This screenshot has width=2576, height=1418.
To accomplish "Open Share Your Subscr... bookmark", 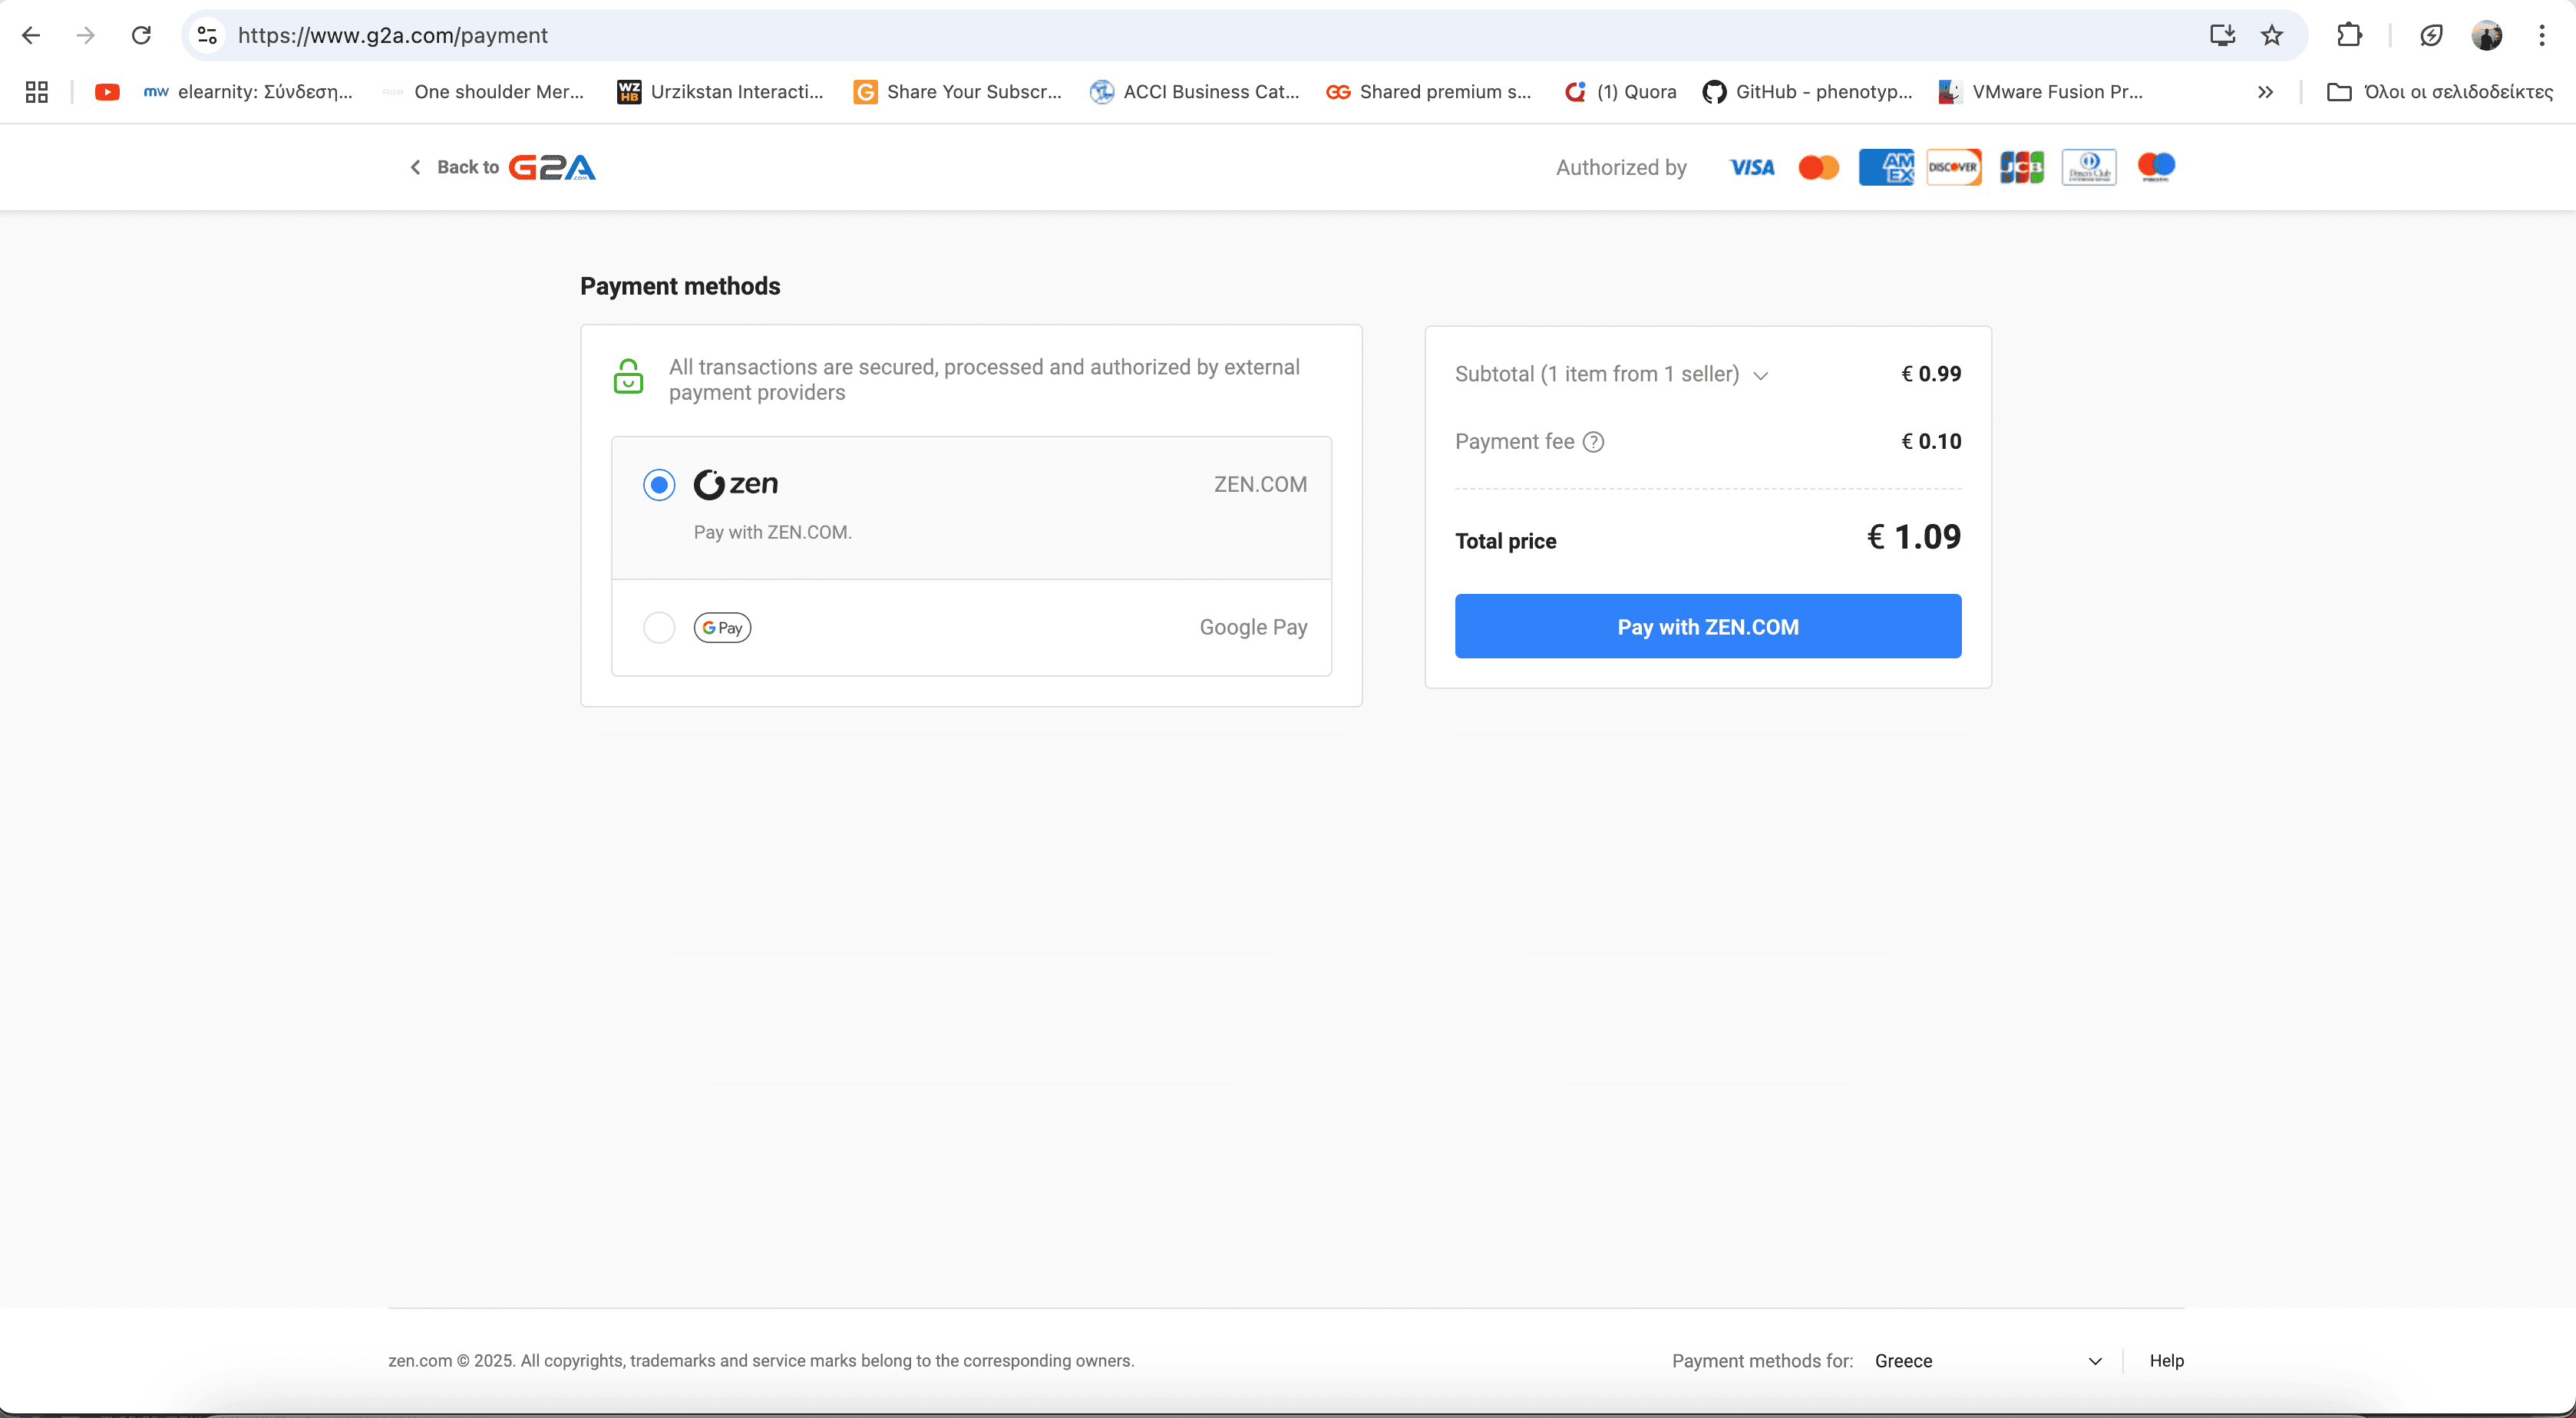I will 957,92.
